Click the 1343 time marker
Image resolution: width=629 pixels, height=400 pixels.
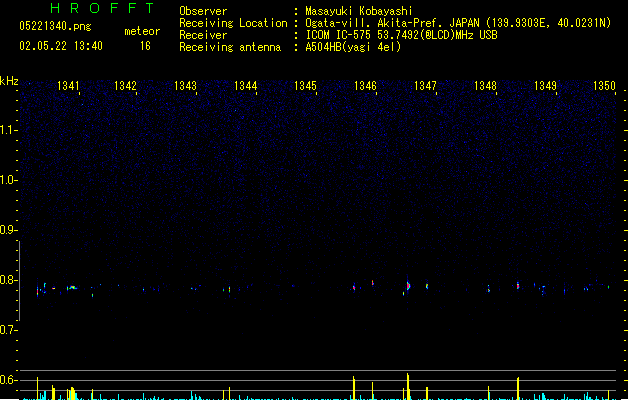(x=185, y=86)
